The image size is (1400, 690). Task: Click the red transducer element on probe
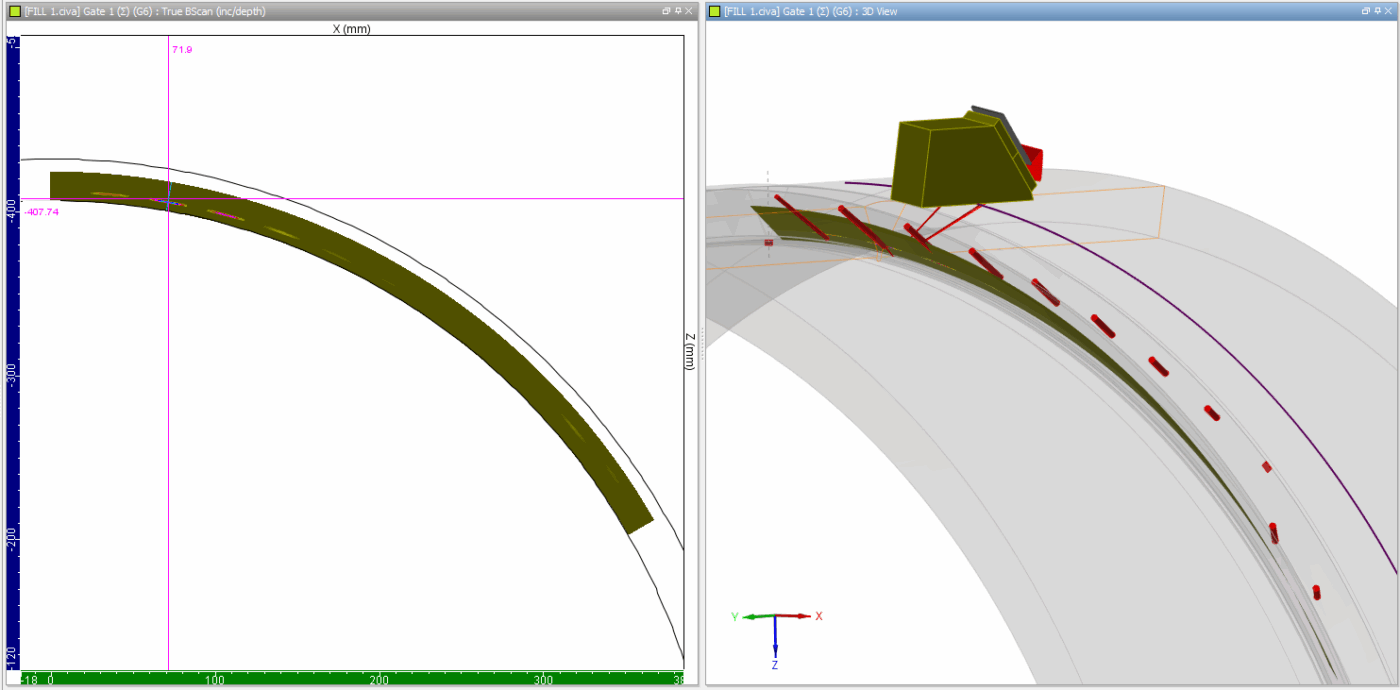coord(1032,163)
